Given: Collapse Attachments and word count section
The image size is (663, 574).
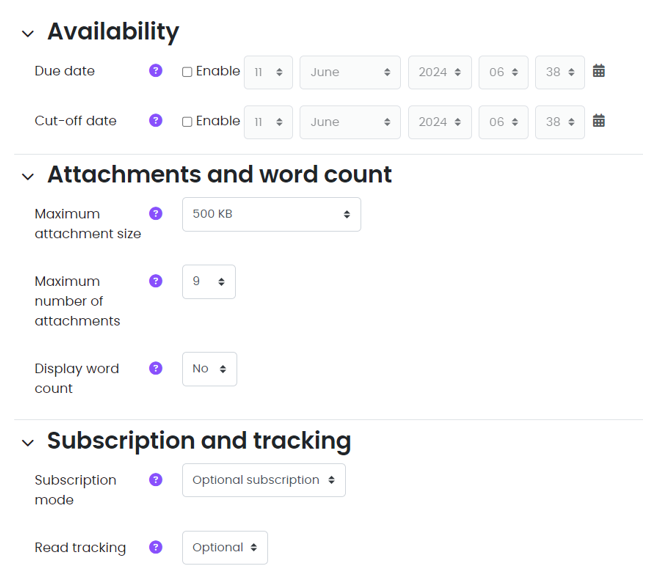Looking at the screenshot, I should coord(28,177).
